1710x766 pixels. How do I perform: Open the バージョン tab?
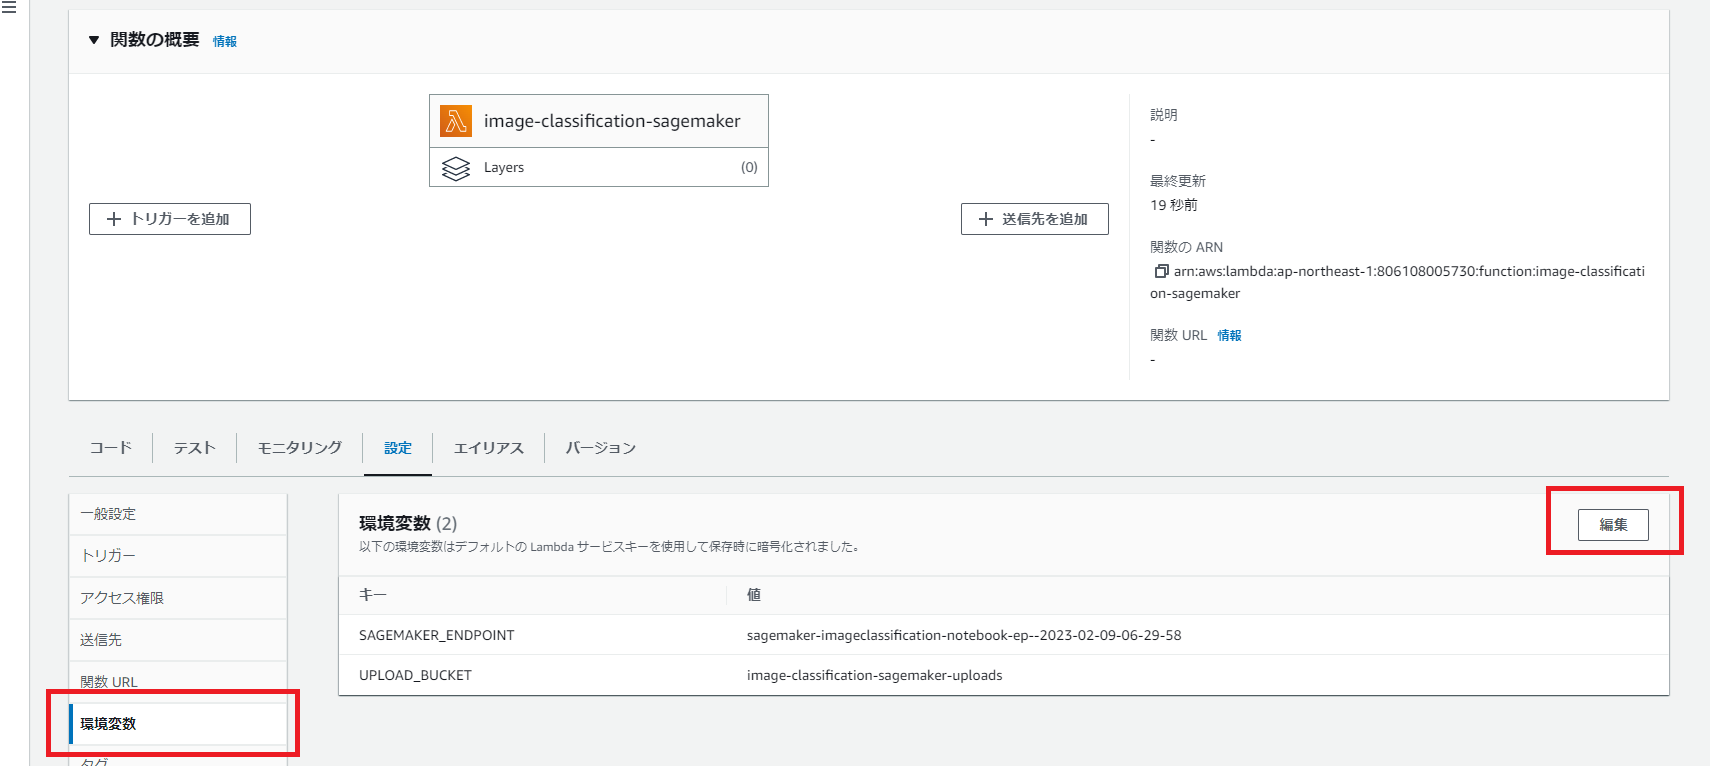pyautogui.click(x=601, y=448)
